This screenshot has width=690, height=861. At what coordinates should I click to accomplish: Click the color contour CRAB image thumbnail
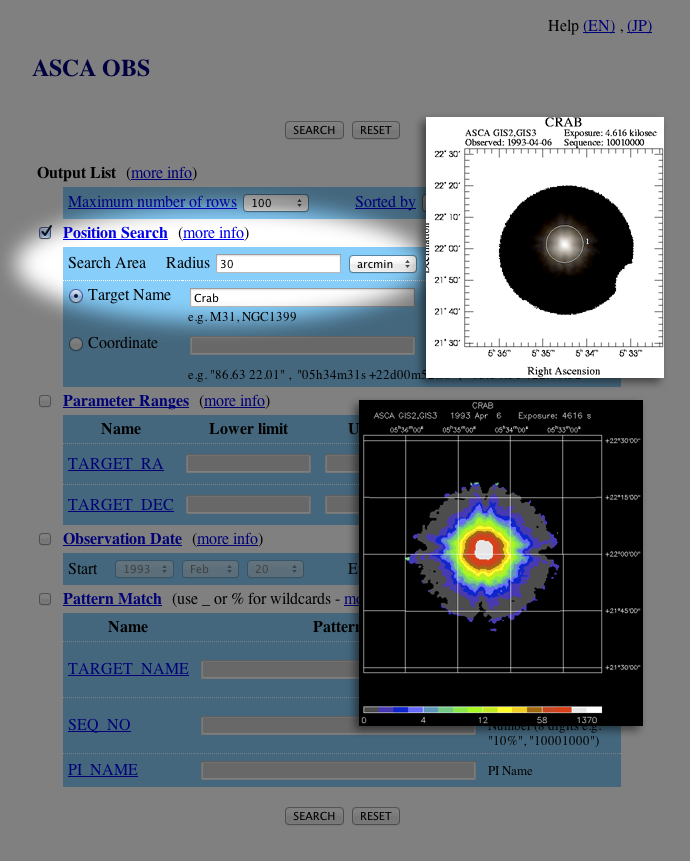(x=501, y=563)
